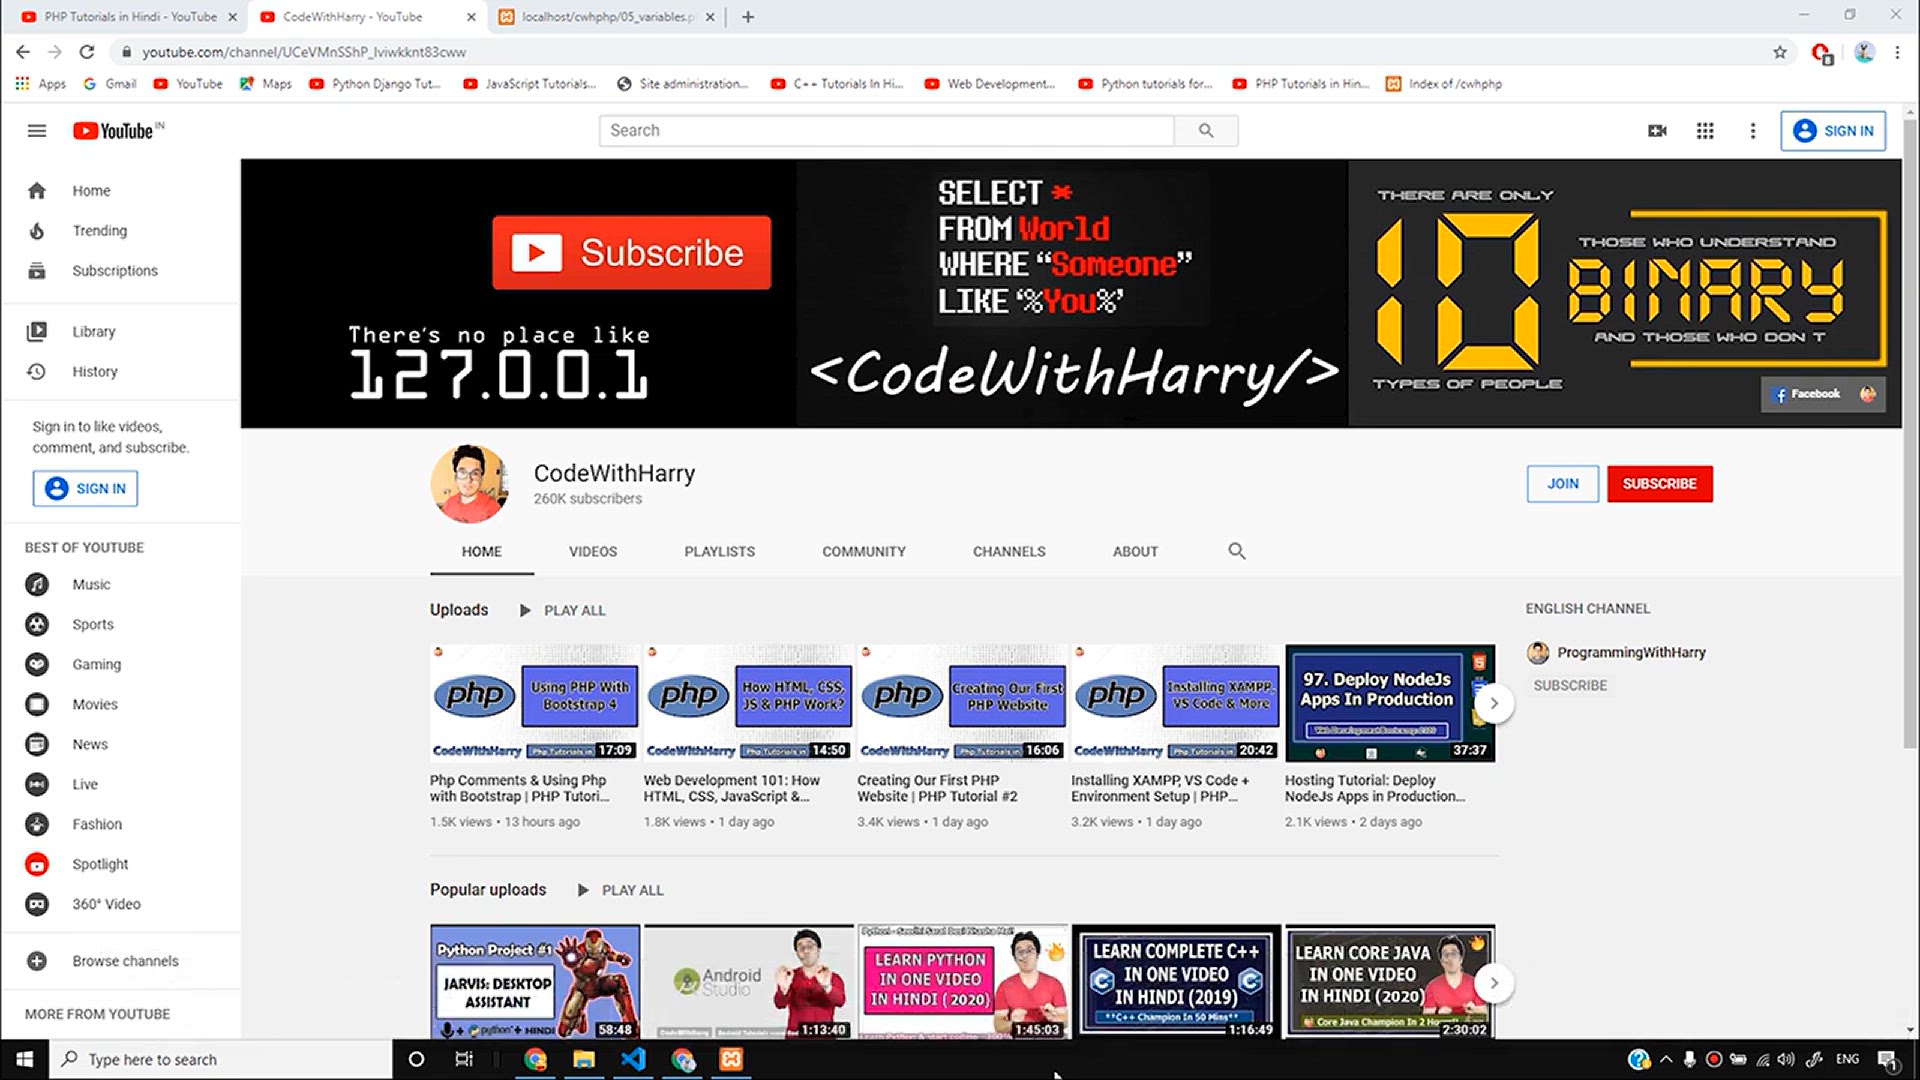Open Visual Studio Code from taskbar
Screen dimensions: 1920x1080
[633, 1060]
